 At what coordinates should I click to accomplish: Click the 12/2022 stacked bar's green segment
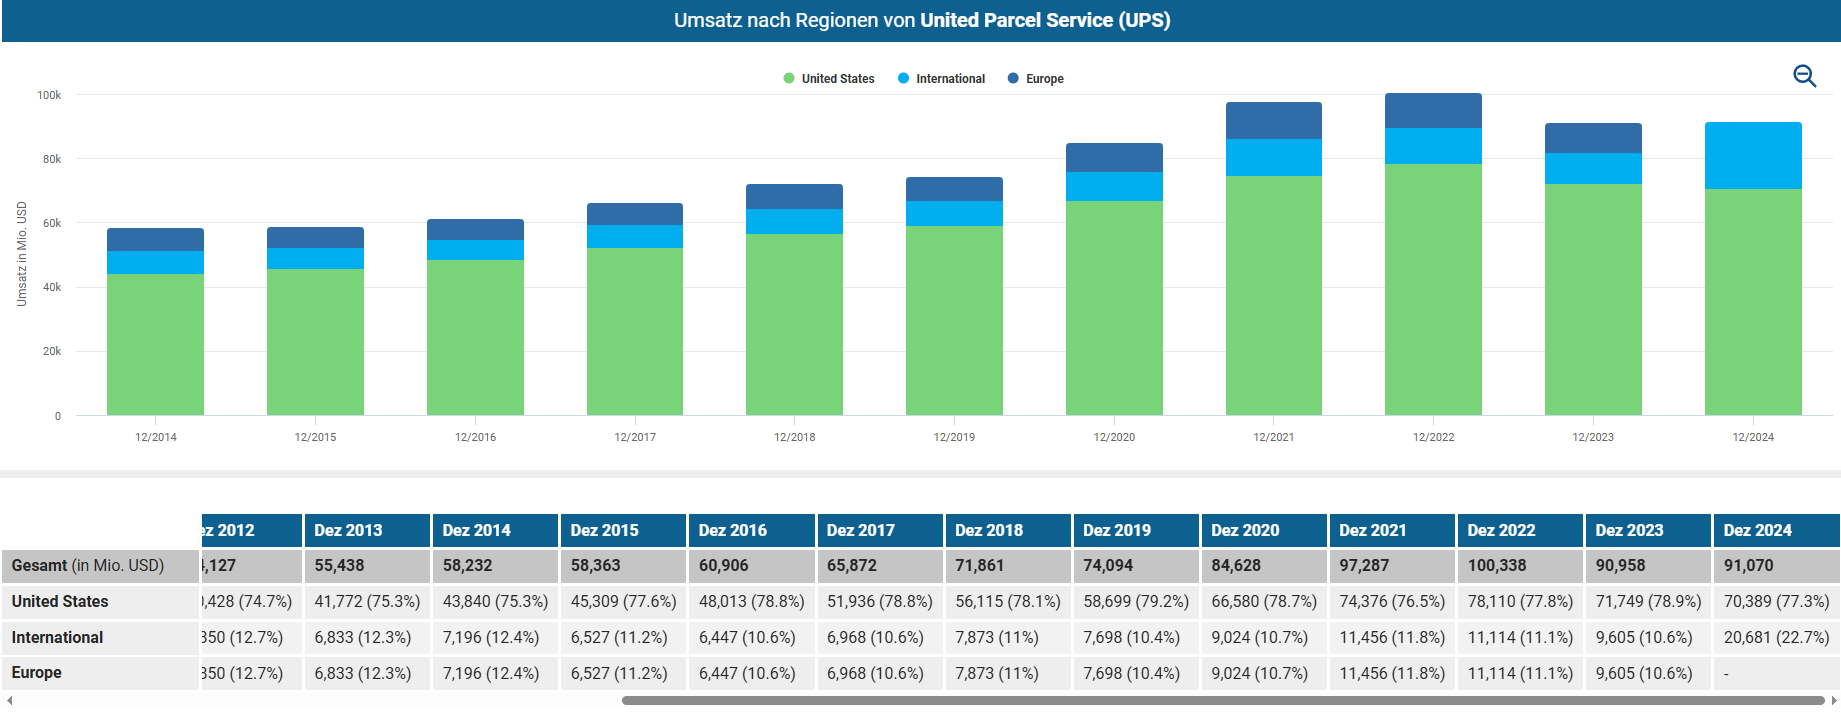point(1433,290)
